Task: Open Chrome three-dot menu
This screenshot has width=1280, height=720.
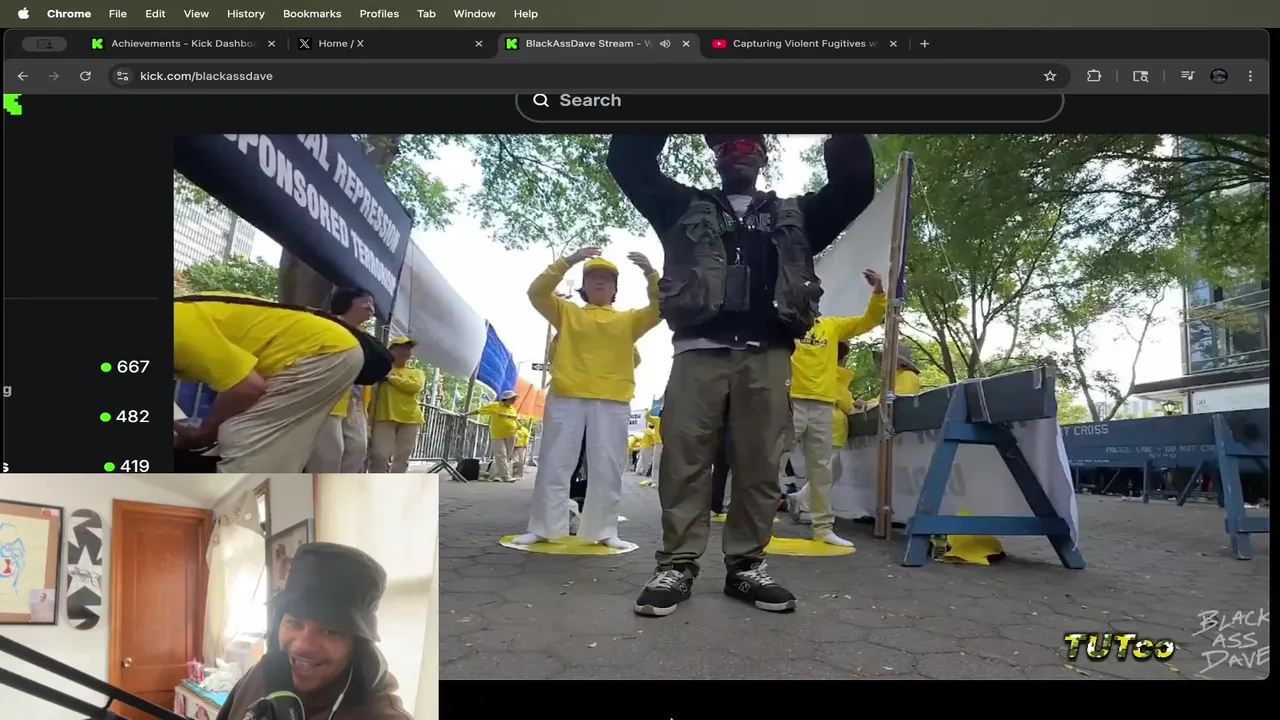Action: point(1250,76)
